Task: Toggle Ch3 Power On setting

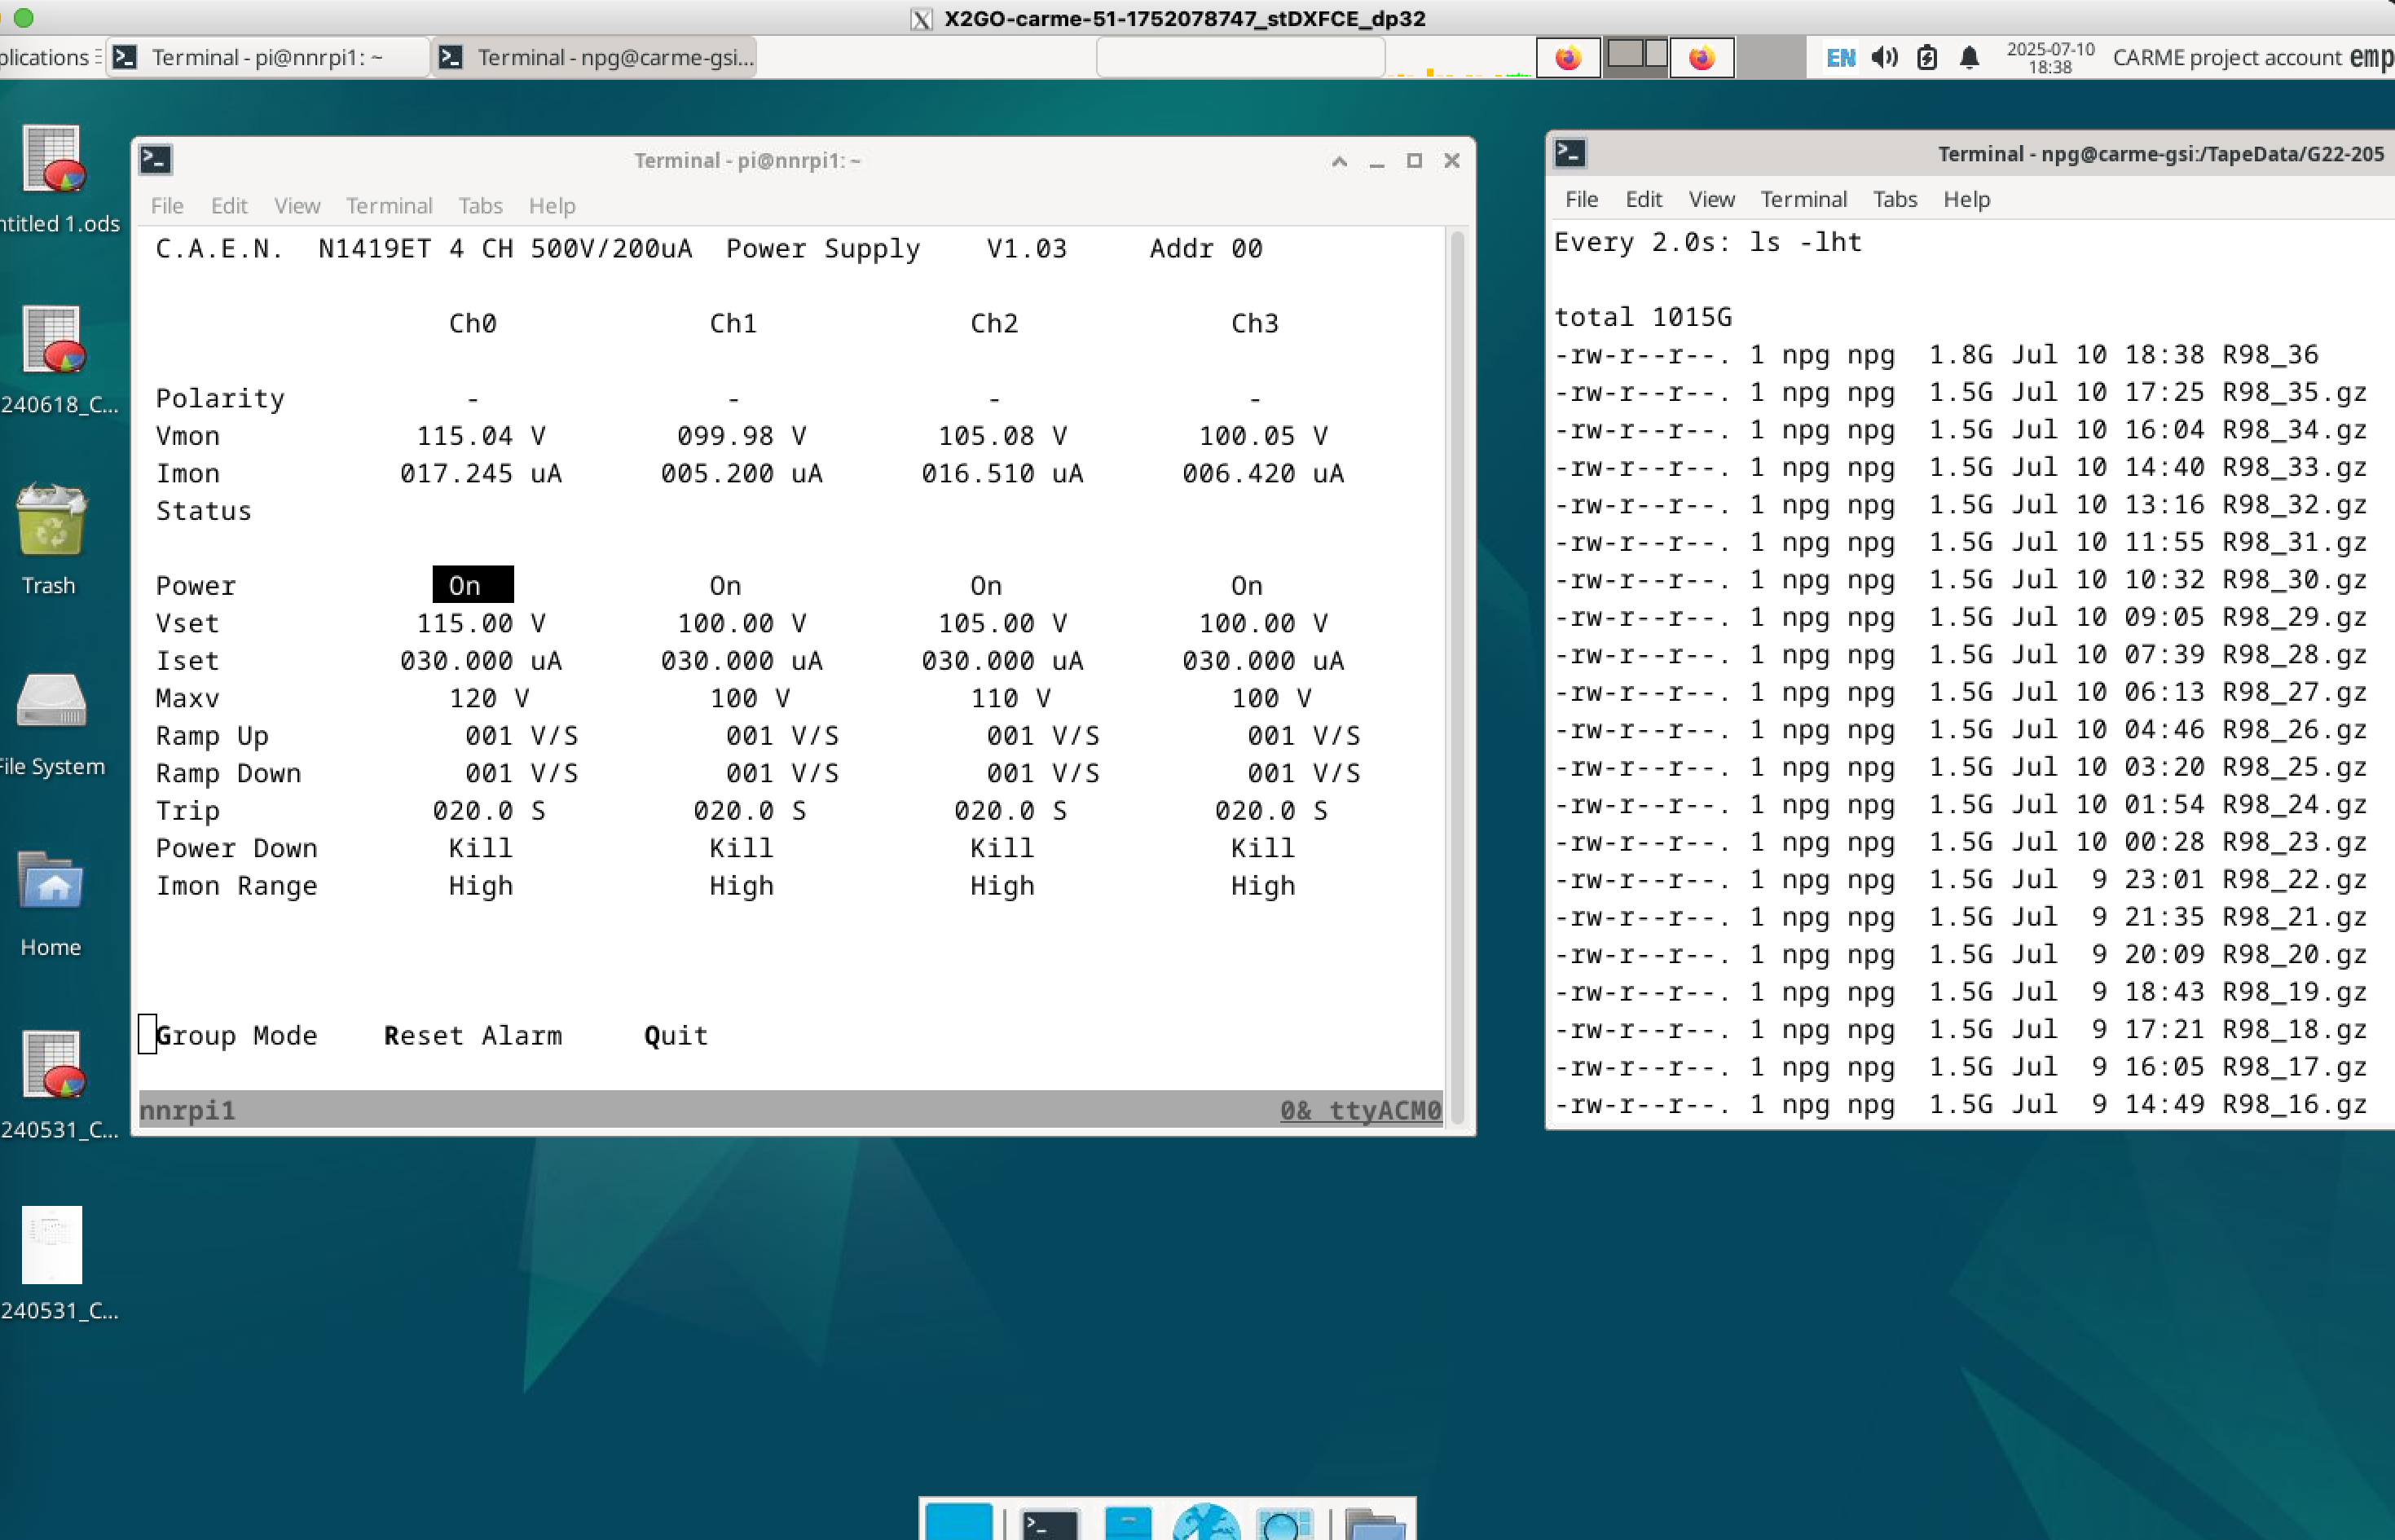Action: (1246, 585)
